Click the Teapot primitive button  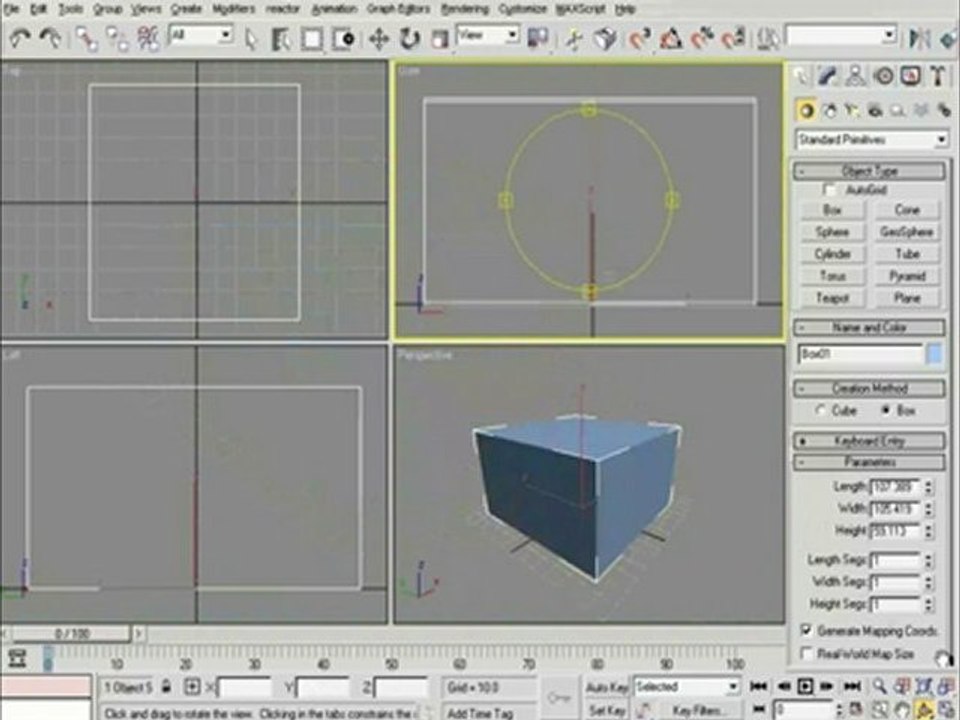tap(832, 298)
